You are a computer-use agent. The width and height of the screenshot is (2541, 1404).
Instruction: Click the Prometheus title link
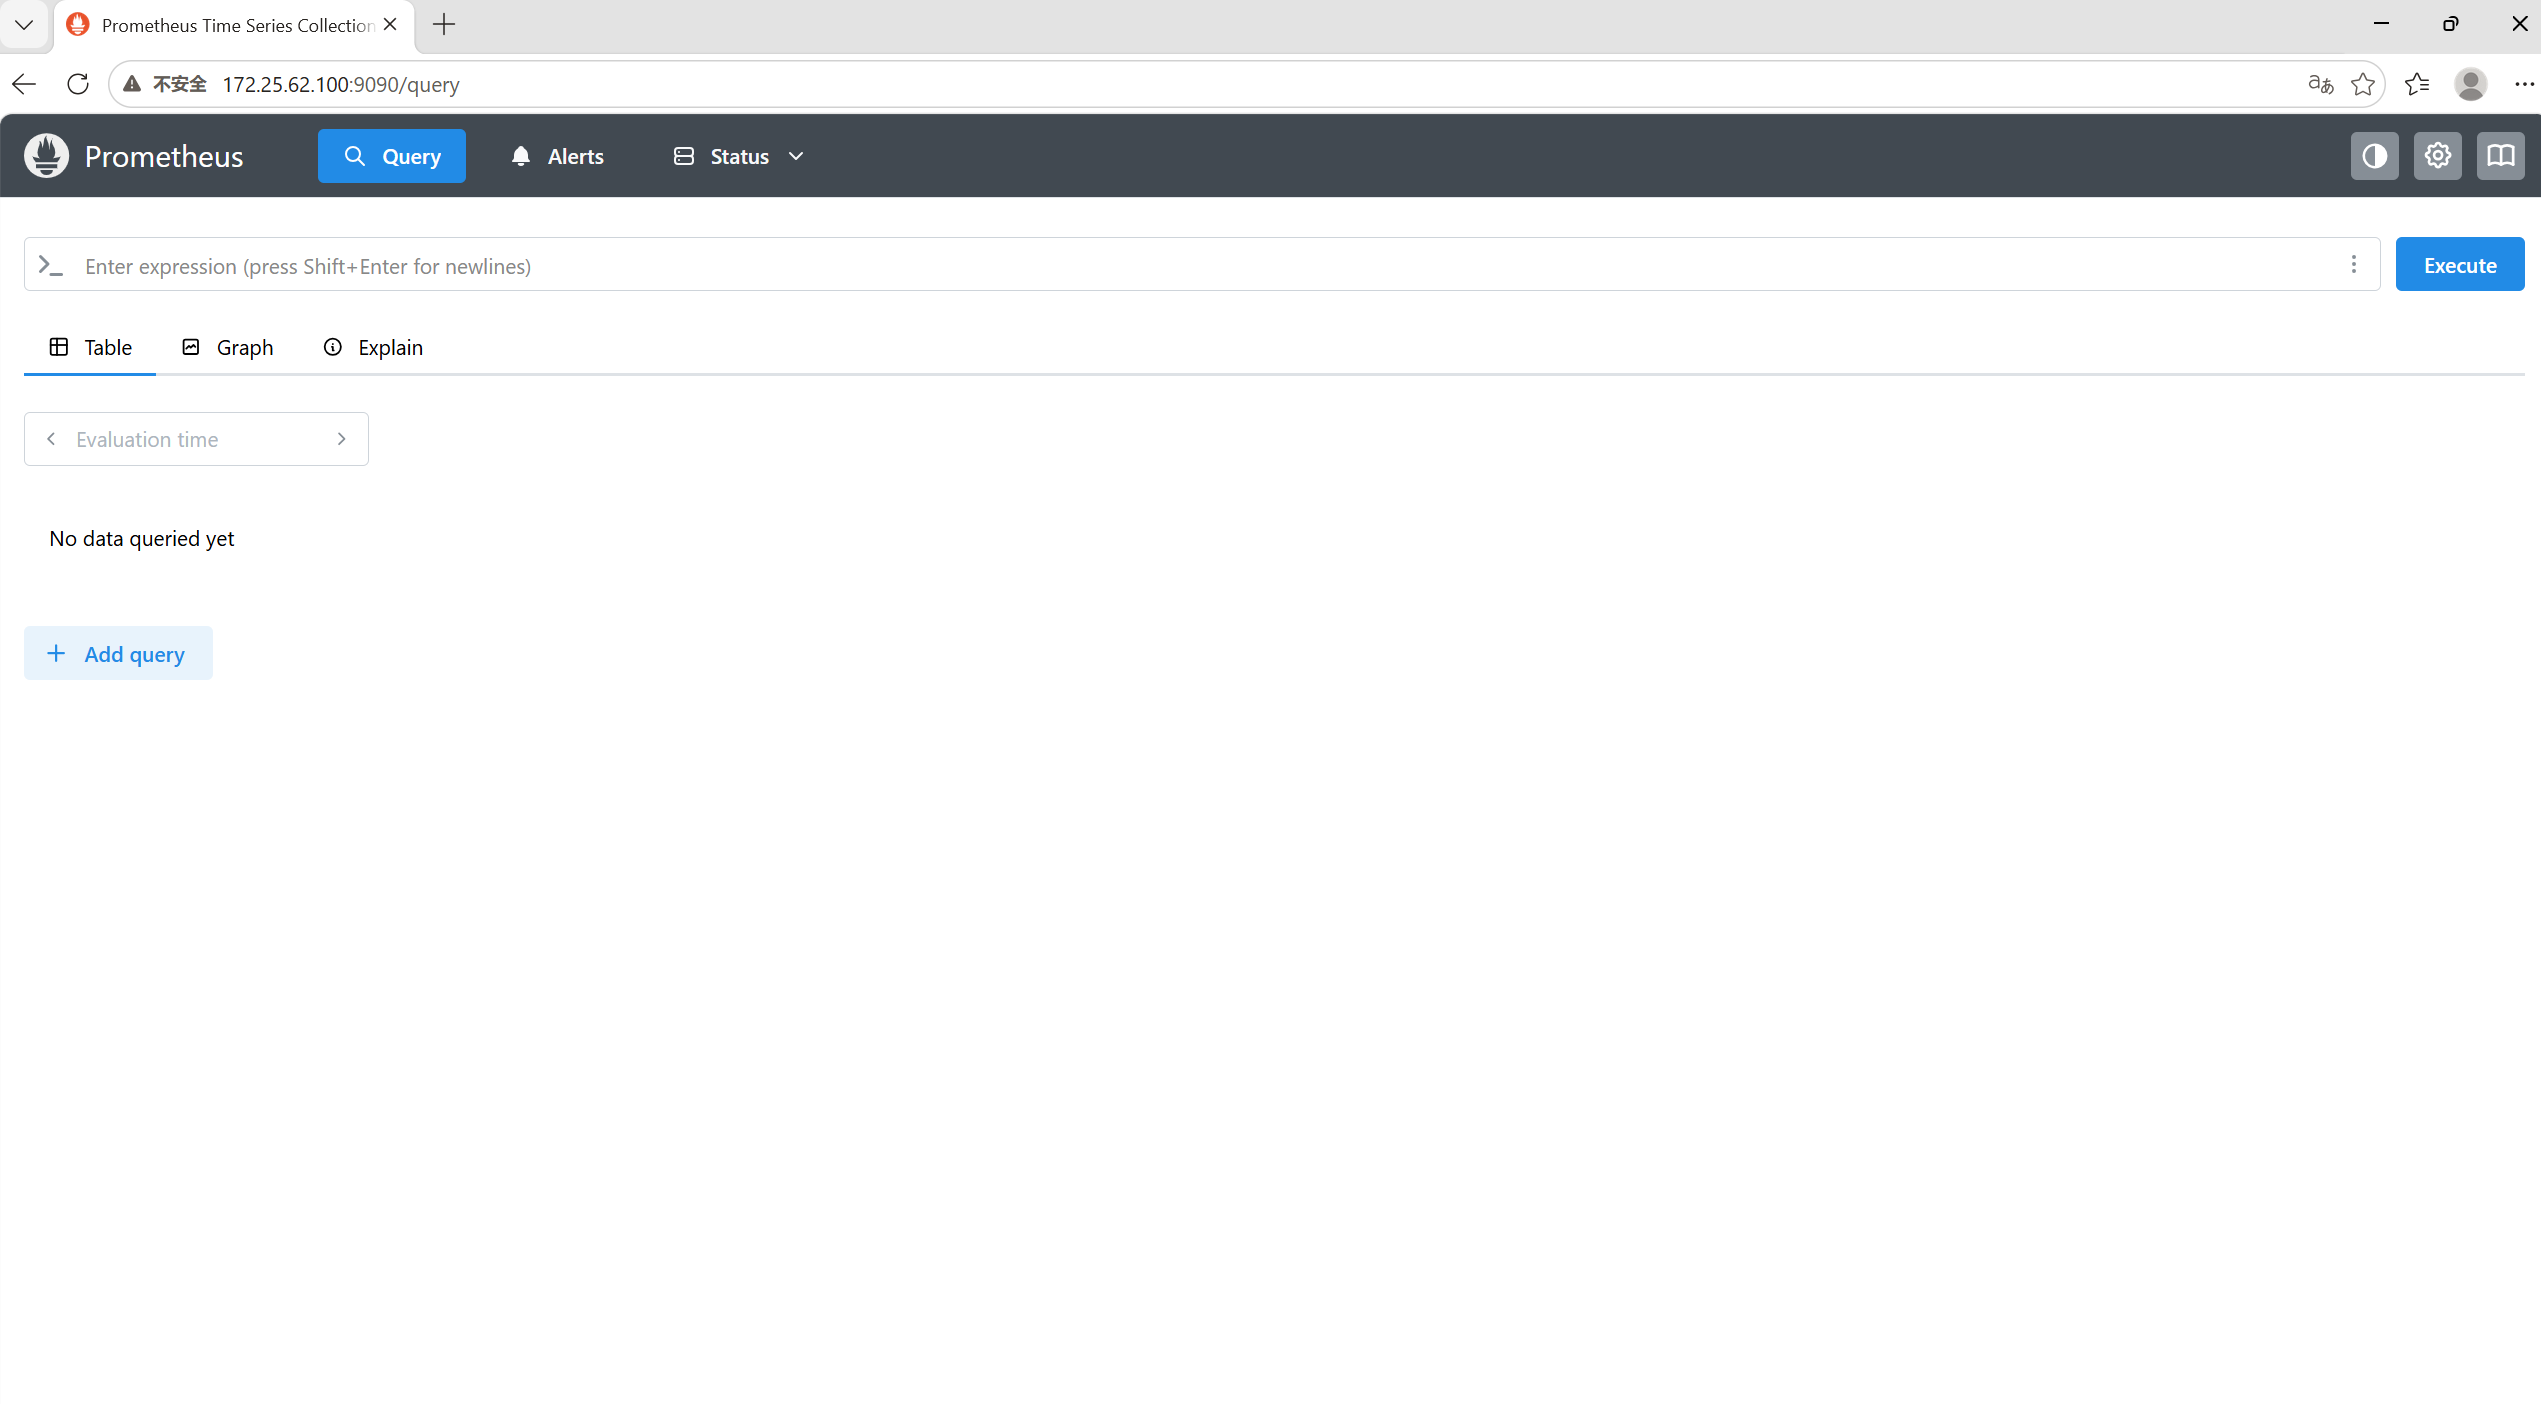click(164, 156)
